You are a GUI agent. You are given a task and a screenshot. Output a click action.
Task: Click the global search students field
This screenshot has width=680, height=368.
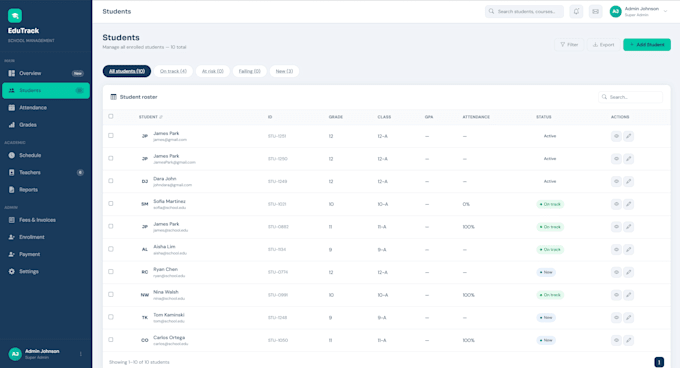click(x=524, y=12)
